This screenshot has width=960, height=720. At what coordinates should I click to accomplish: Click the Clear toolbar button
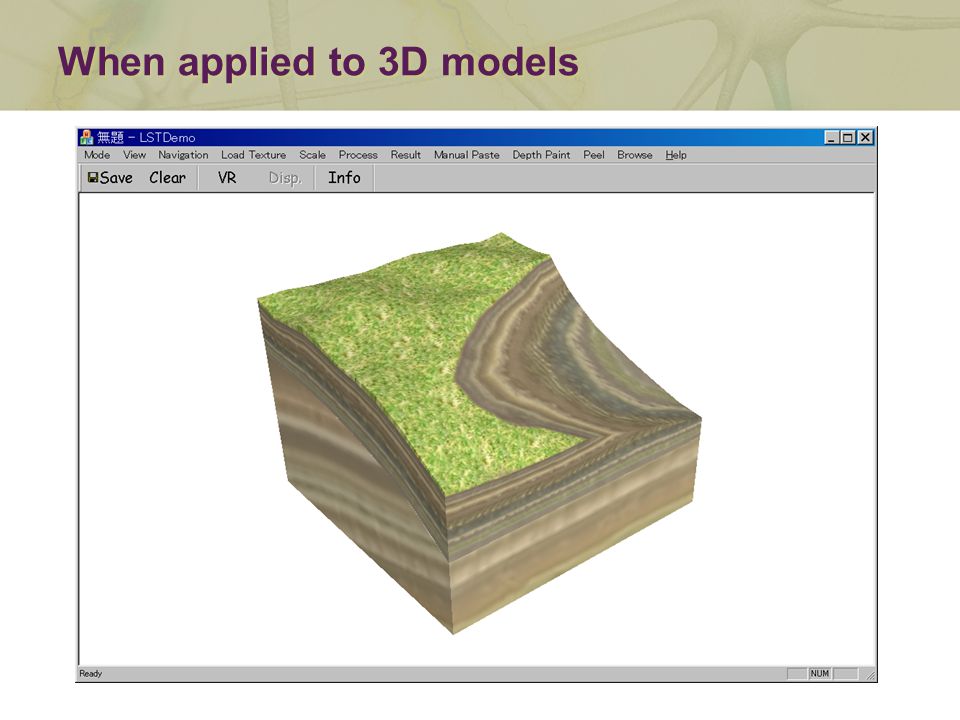pos(167,178)
